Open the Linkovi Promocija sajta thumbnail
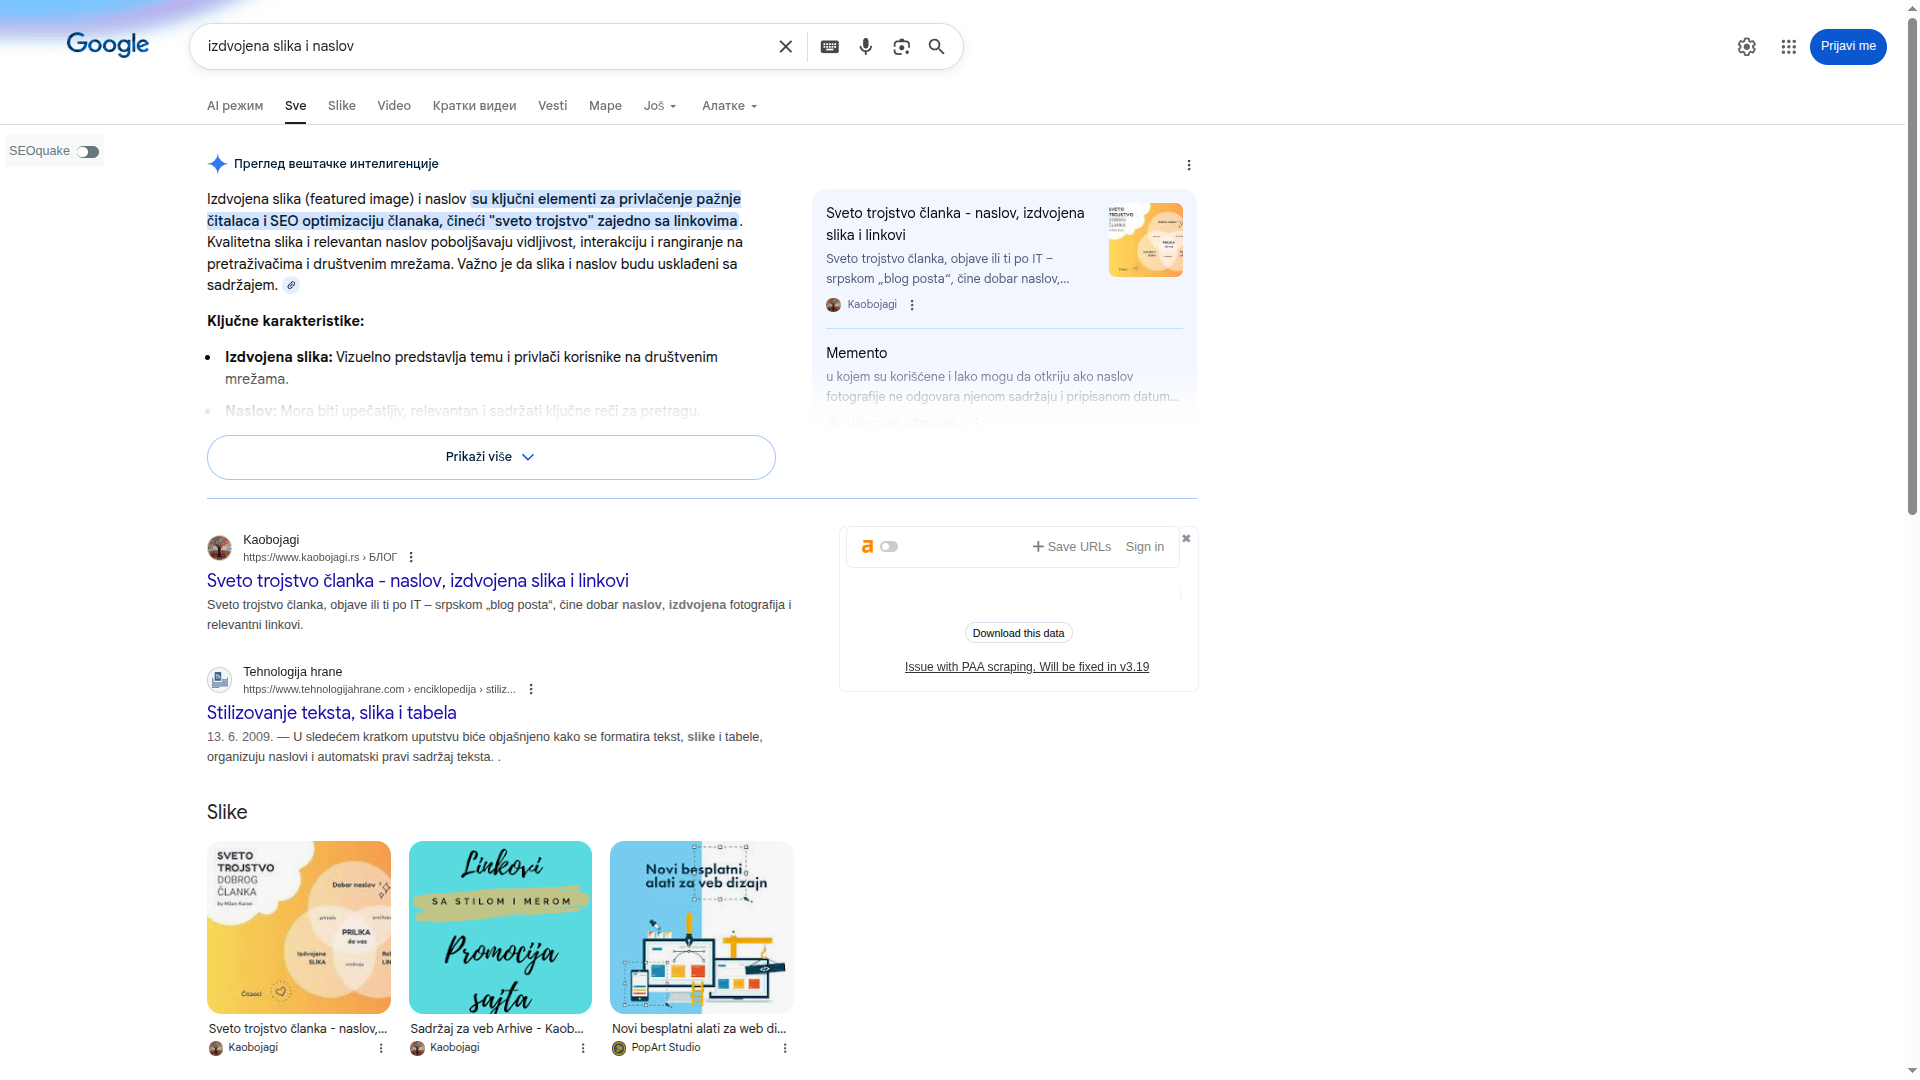 (x=500, y=927)
